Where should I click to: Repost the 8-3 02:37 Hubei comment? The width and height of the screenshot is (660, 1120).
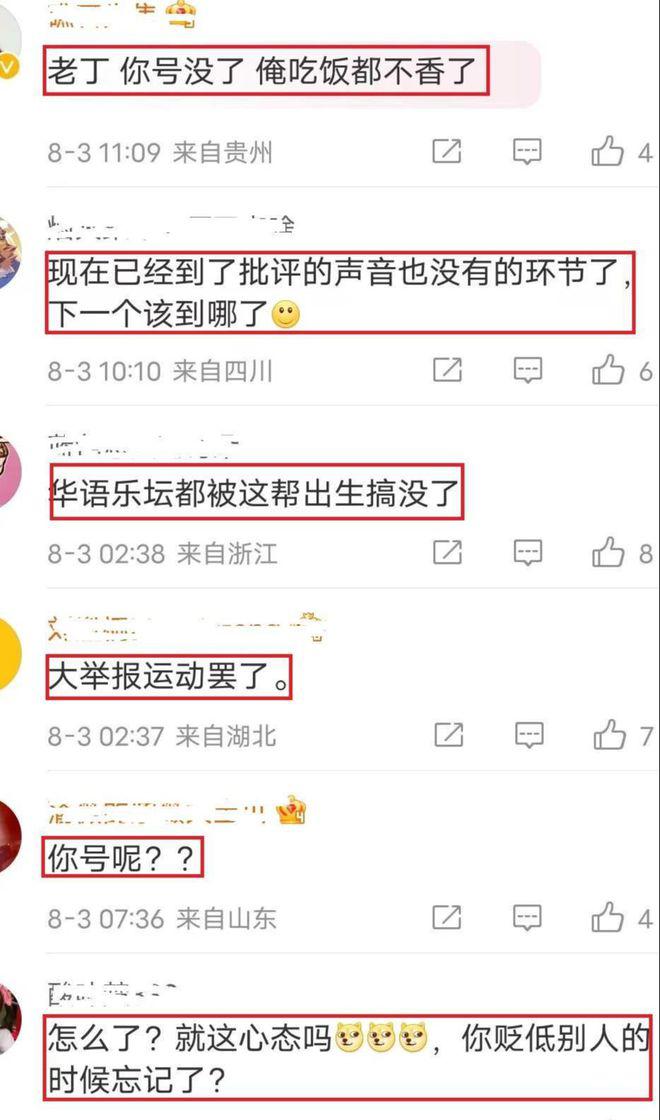pos(449,735)
